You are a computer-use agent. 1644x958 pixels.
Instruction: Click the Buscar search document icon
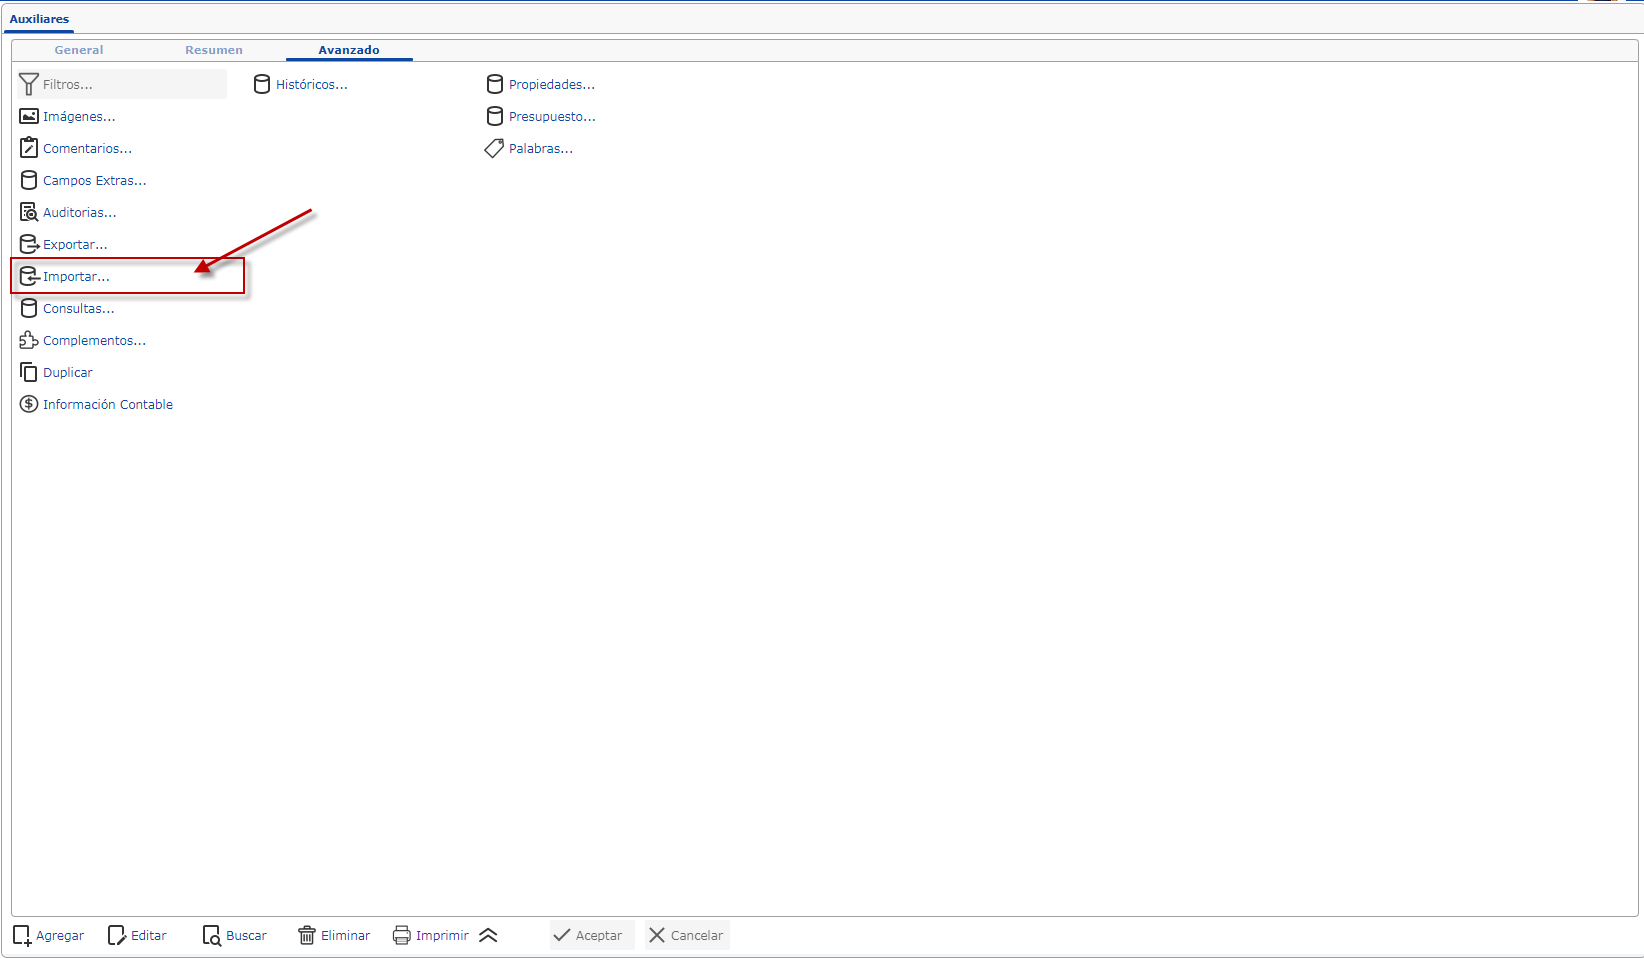[212, 935]
